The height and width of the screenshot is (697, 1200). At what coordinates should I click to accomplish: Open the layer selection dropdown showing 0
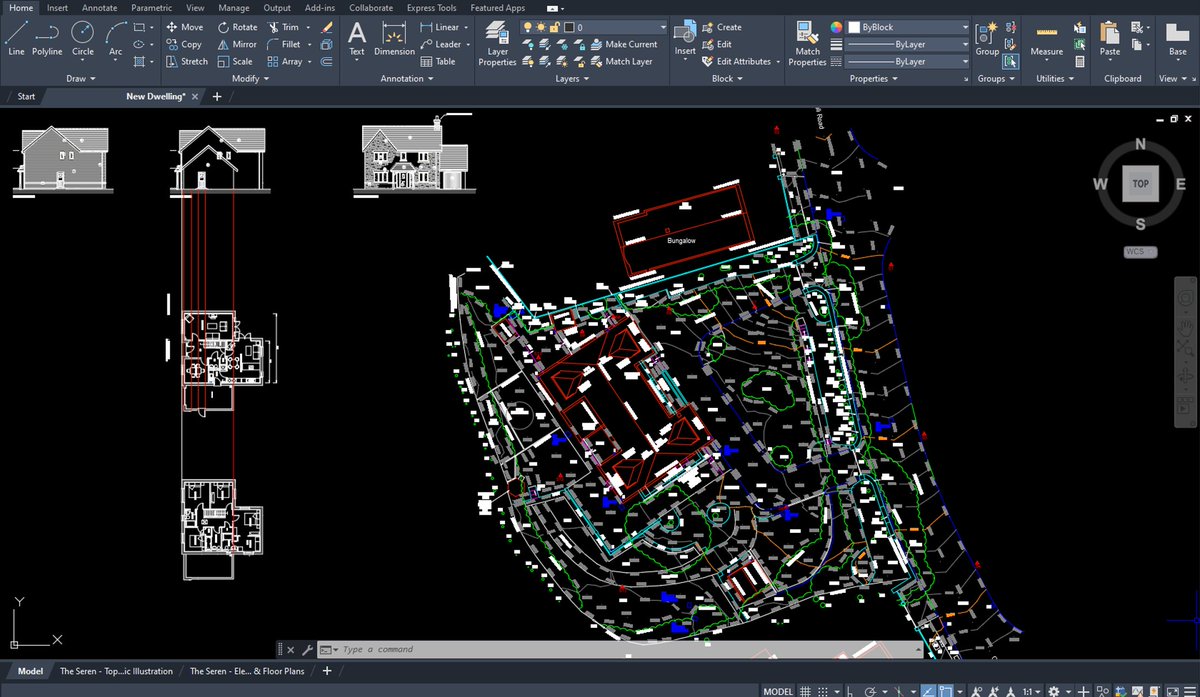594,27
